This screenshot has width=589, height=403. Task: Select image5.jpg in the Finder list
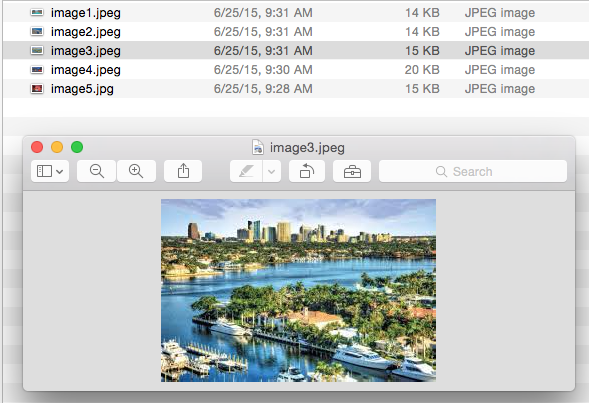click(296, 89)
